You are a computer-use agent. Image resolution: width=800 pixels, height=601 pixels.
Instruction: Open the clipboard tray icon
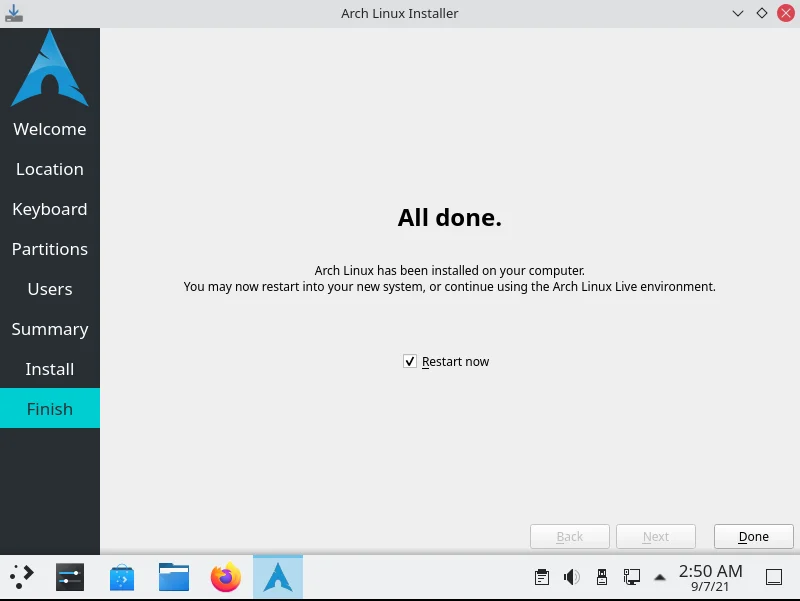(x=542, y=577)
